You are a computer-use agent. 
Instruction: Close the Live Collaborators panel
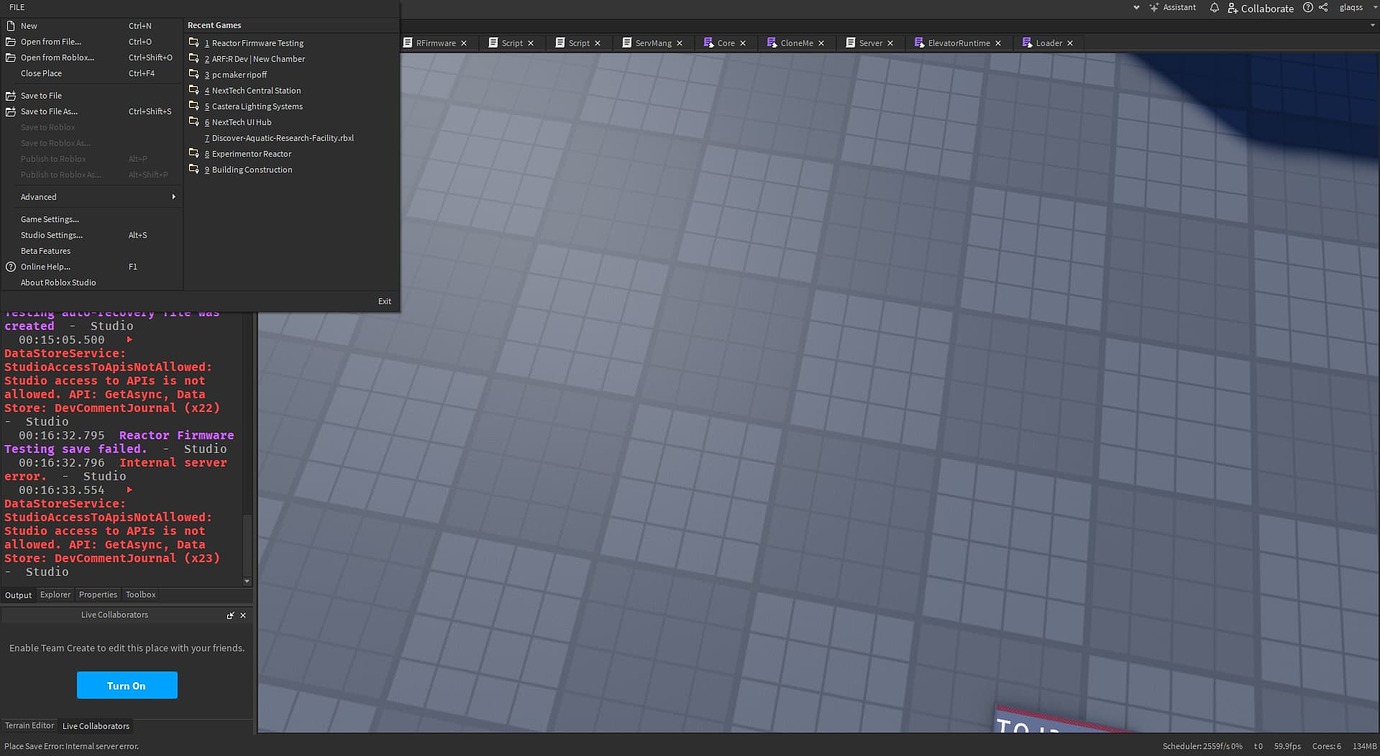click(243, 616)
